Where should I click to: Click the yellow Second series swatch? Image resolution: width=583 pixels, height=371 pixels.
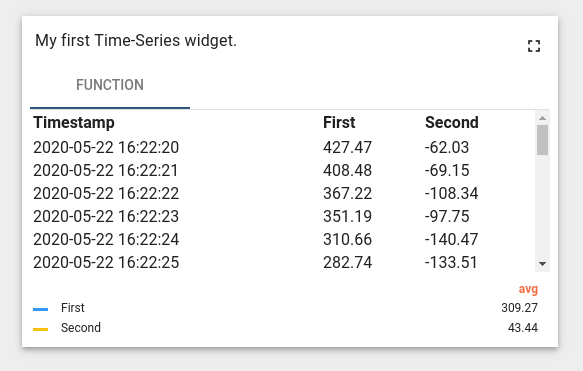click(x=41, y=329)
